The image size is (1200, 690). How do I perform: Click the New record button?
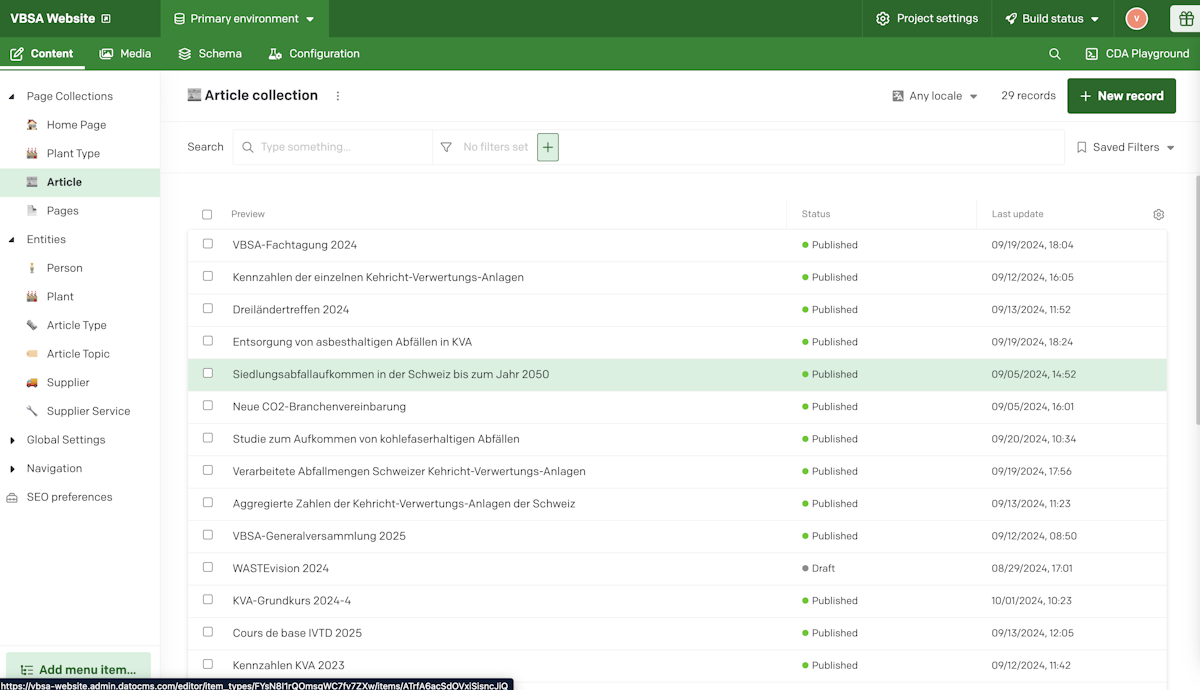(x=1121, y=96)
